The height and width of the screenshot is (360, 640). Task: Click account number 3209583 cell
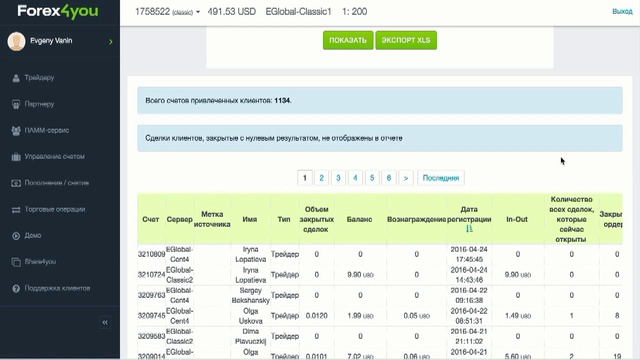tap(151, 336)
